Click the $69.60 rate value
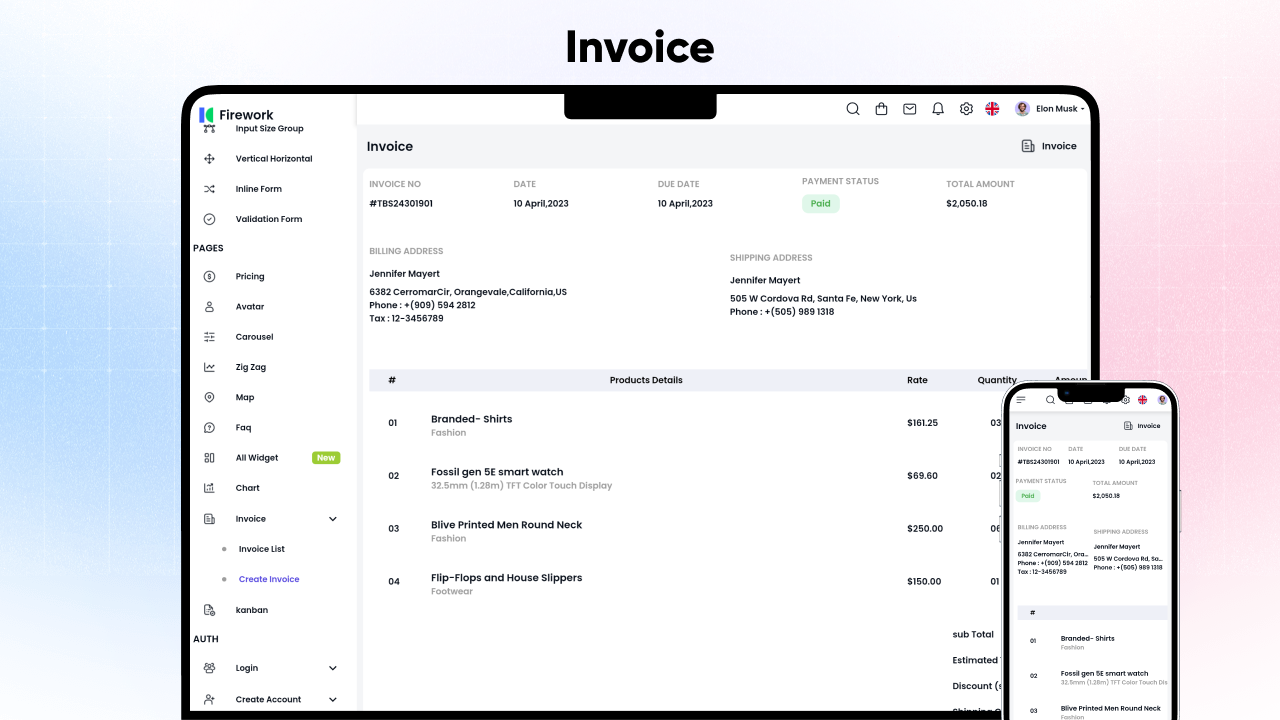The width and height of the screenshot is (1280, 720). (x=922, y=476)
